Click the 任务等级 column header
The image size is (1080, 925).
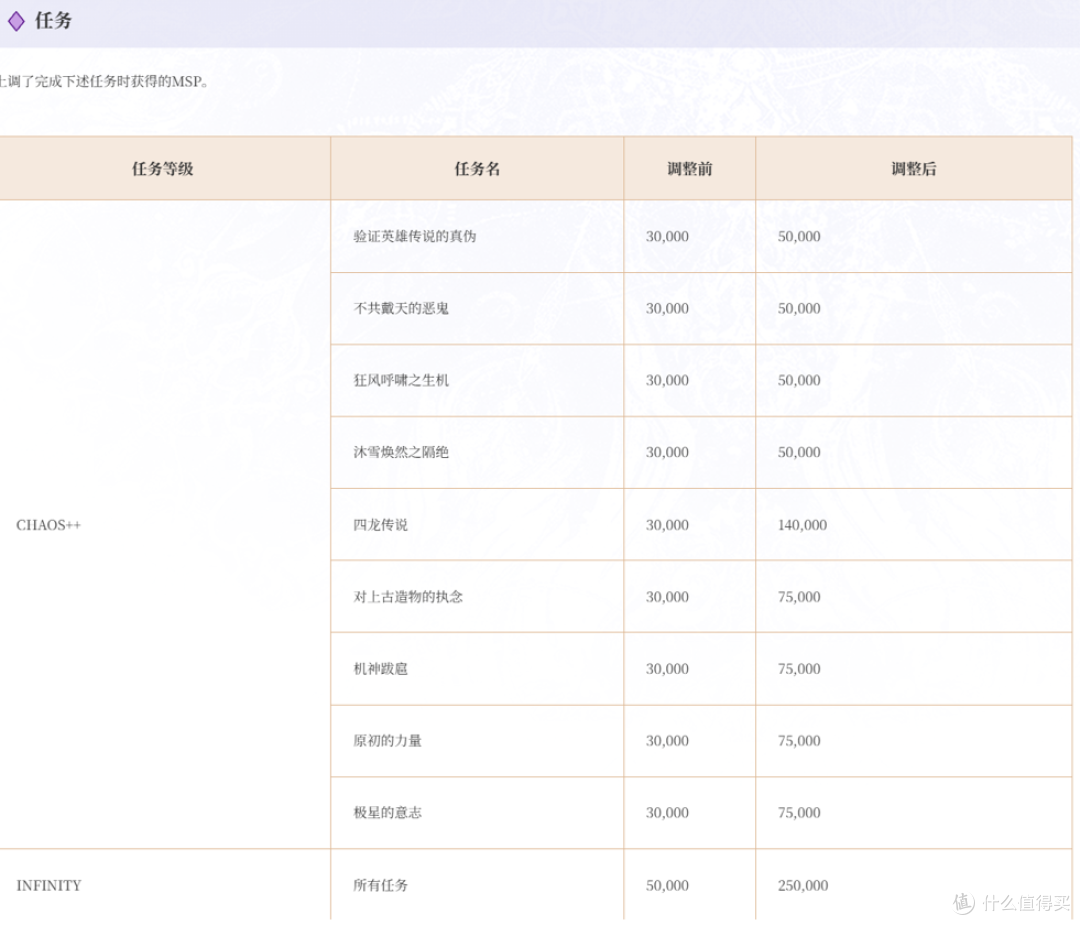click(x=163, y=169)
